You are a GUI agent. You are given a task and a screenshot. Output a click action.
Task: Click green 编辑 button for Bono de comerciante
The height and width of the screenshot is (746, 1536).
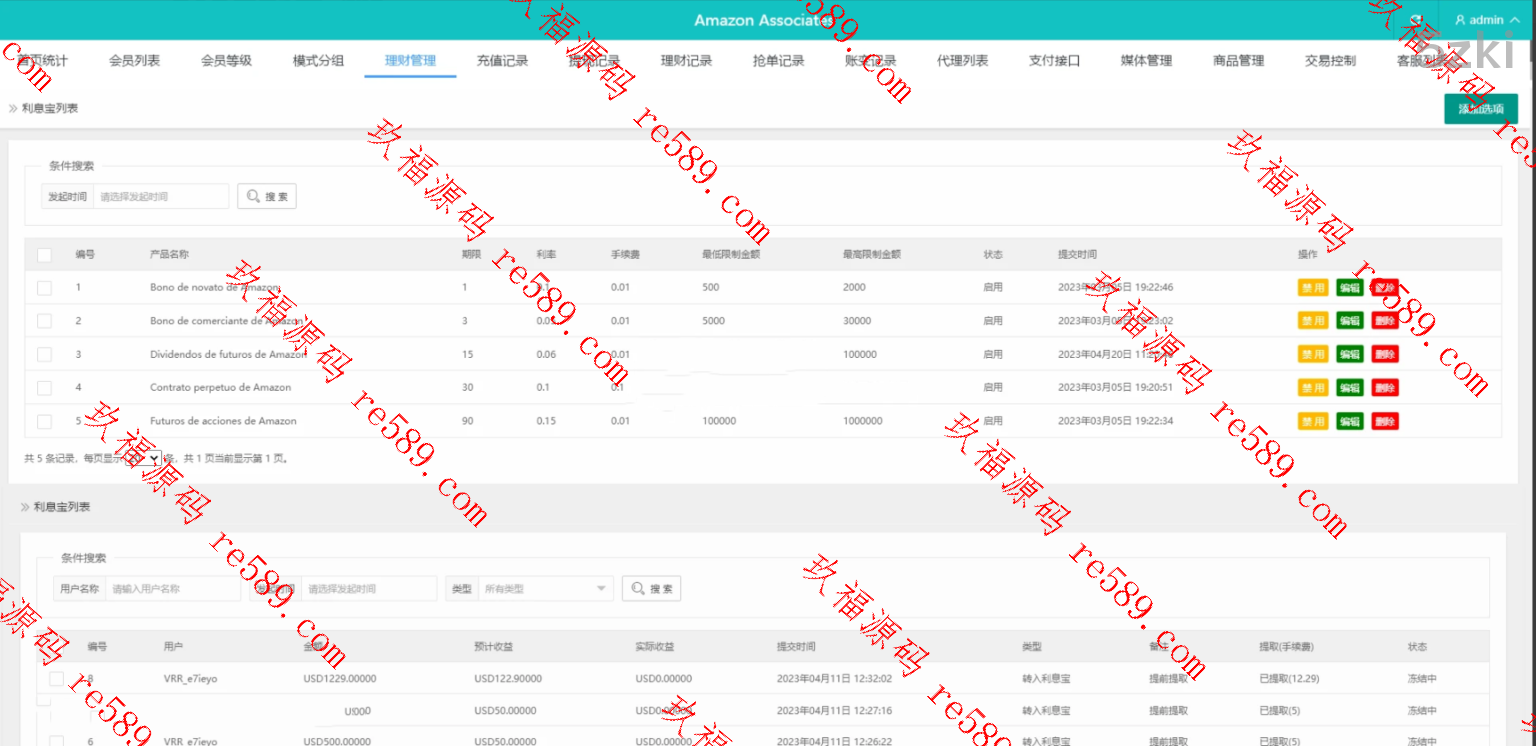click(x=1349, y=321)
